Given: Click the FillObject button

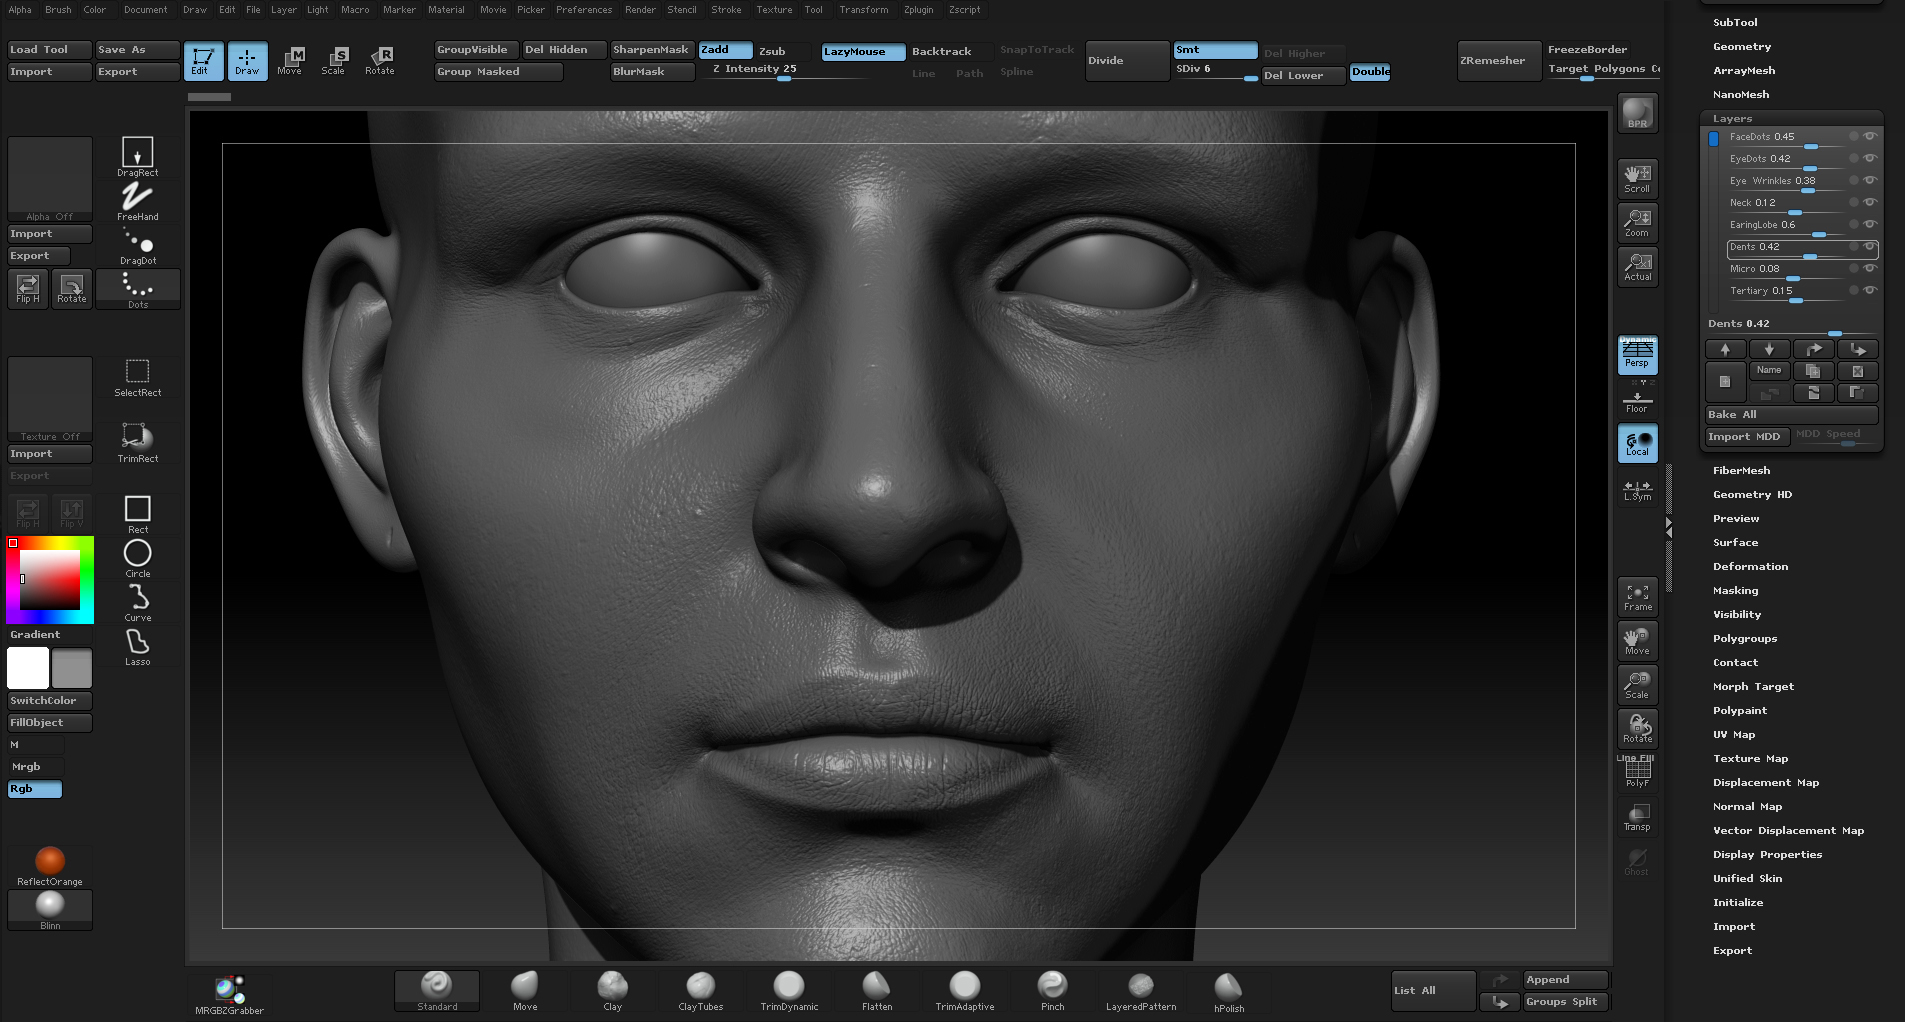Looking at the screenshot, I should (49, 723).
